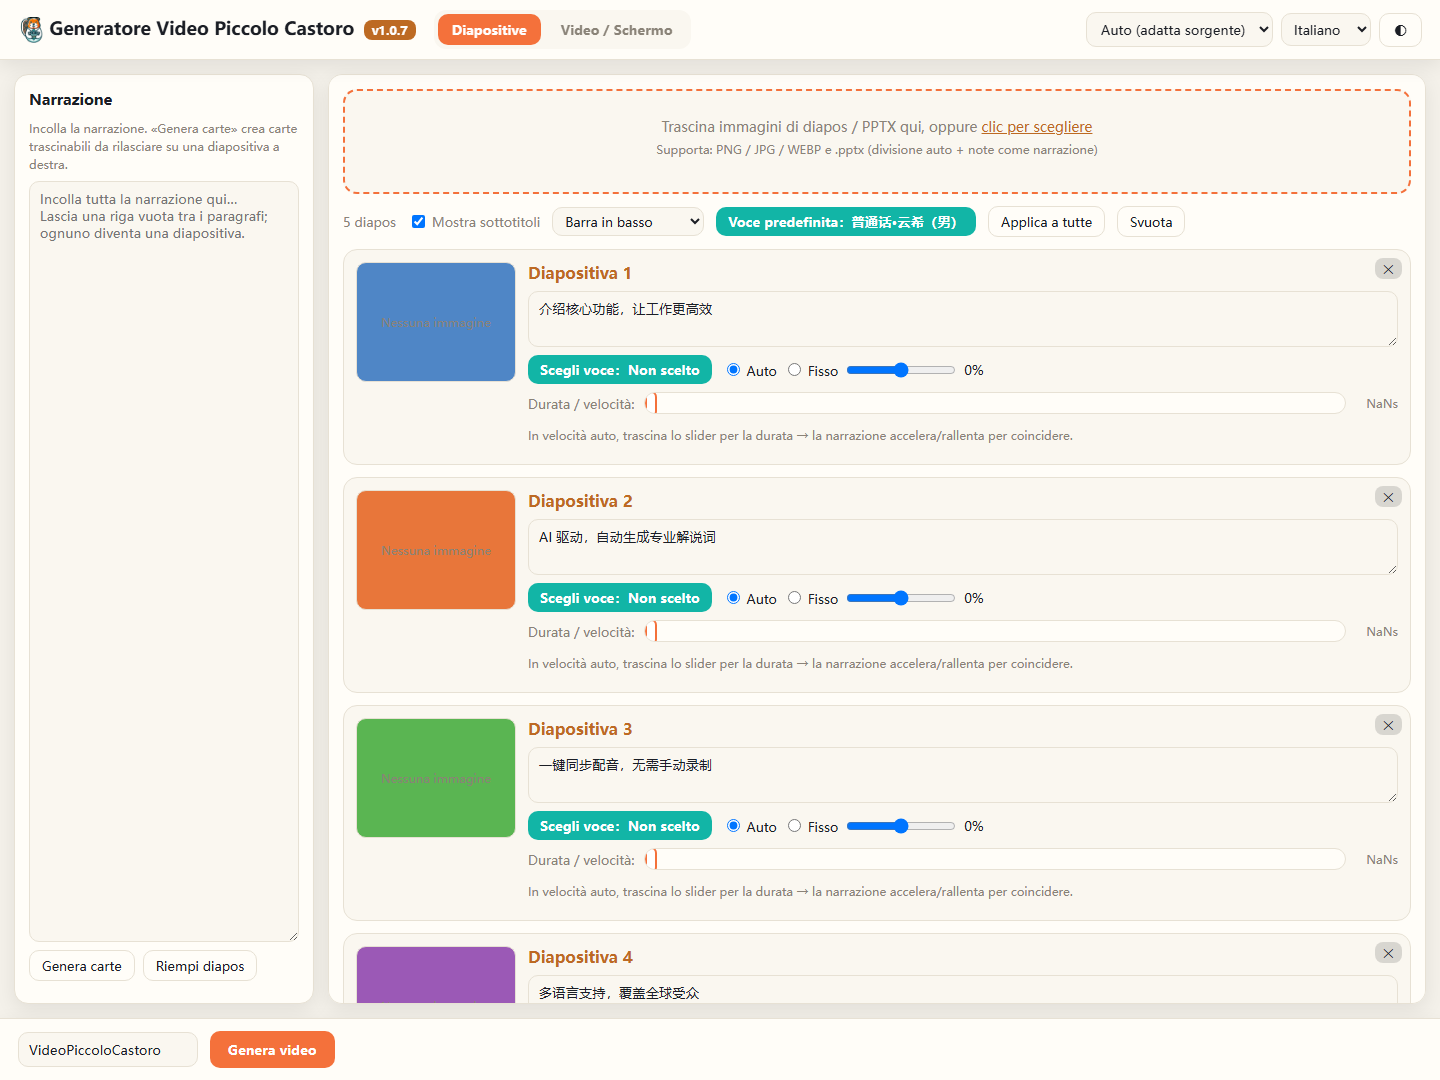Click the clic per scegliere link
This screenshot has width=1440, height=1080.
1037,127
